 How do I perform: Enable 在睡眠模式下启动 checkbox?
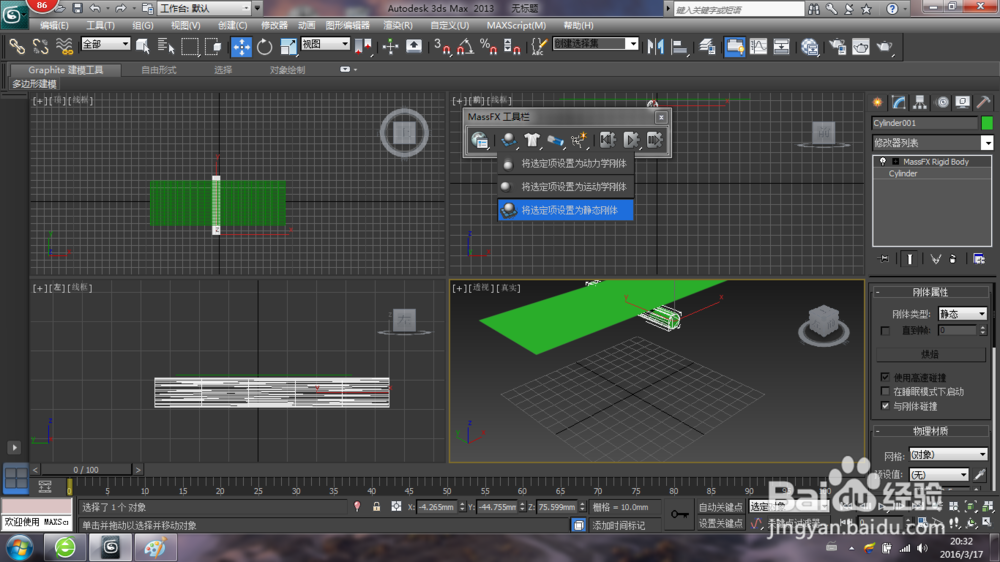coord(885,391)
